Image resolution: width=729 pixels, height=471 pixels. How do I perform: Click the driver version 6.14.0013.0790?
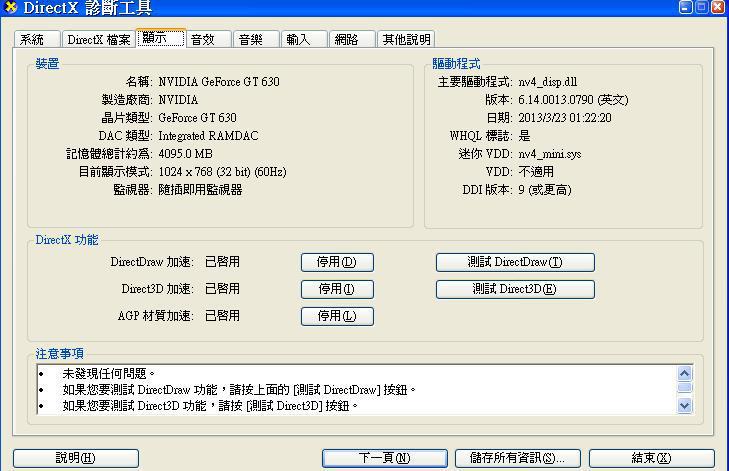556,100
